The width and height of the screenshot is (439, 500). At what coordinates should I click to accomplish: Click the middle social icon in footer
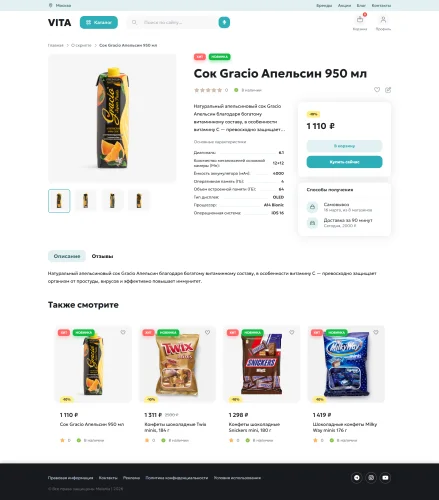[371, 478]
